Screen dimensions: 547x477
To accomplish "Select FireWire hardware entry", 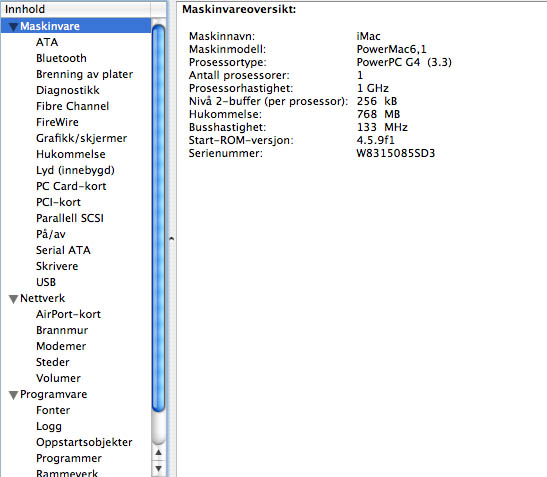I will pos(57,122).
